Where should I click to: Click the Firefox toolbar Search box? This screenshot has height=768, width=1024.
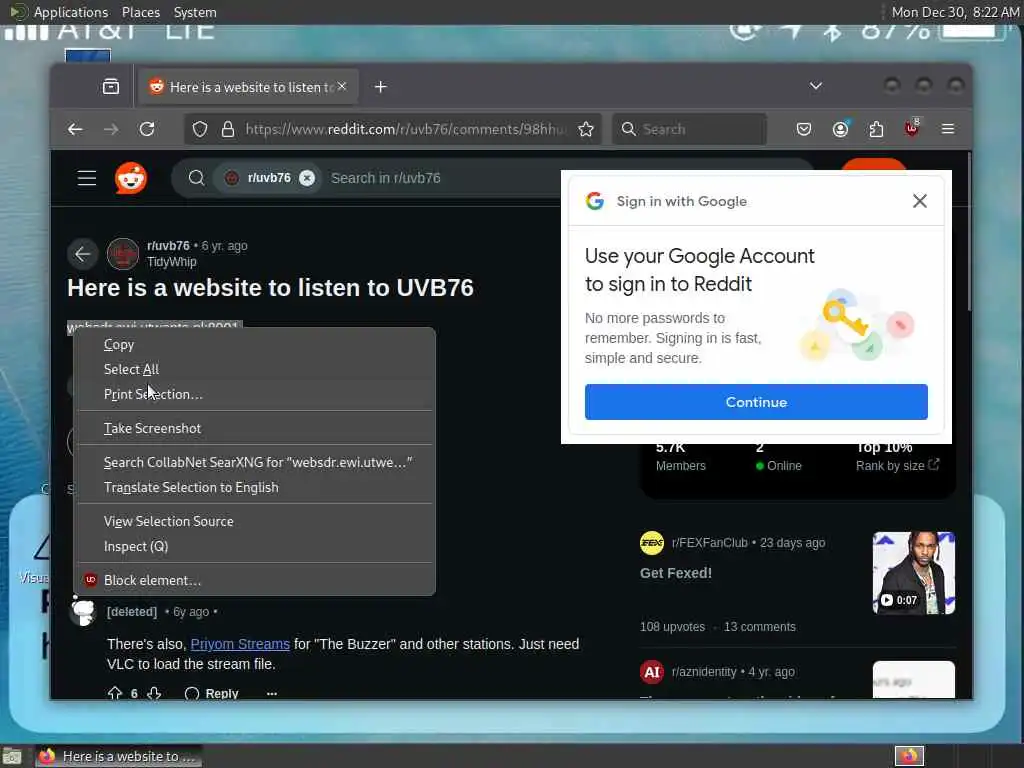pyautogui.click(x=690, y=129)
